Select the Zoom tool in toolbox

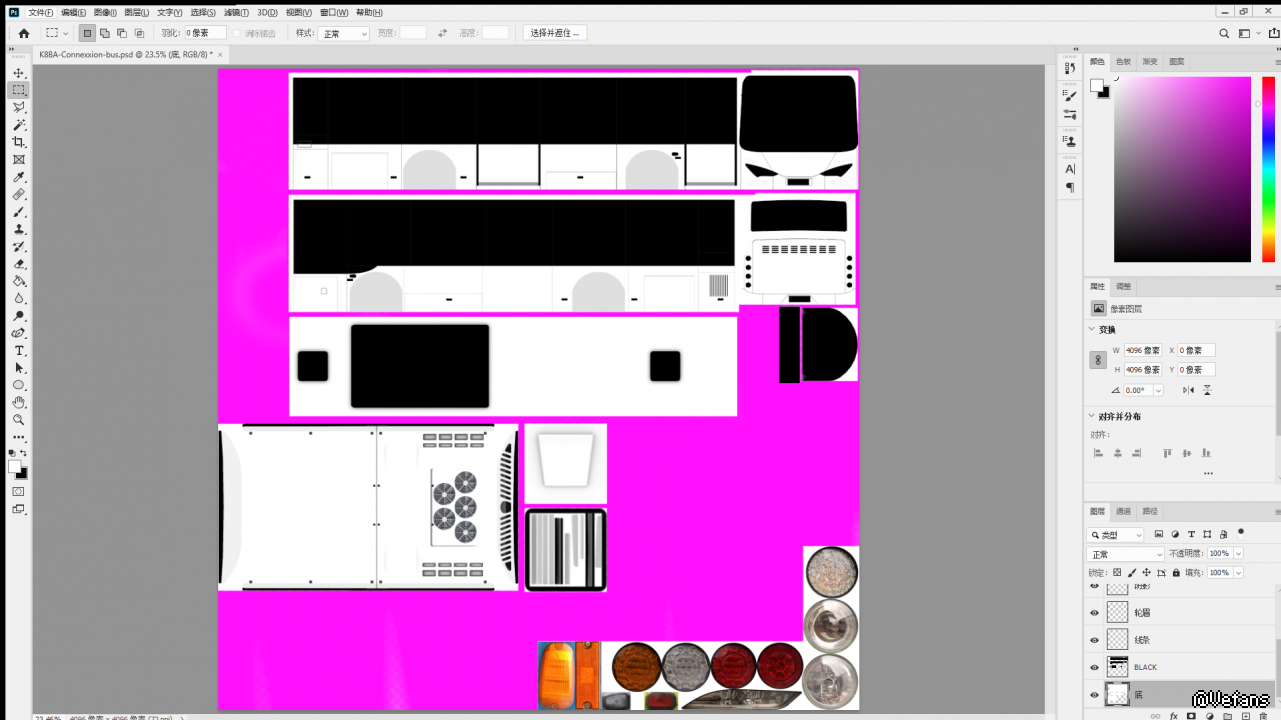point(19,420)
